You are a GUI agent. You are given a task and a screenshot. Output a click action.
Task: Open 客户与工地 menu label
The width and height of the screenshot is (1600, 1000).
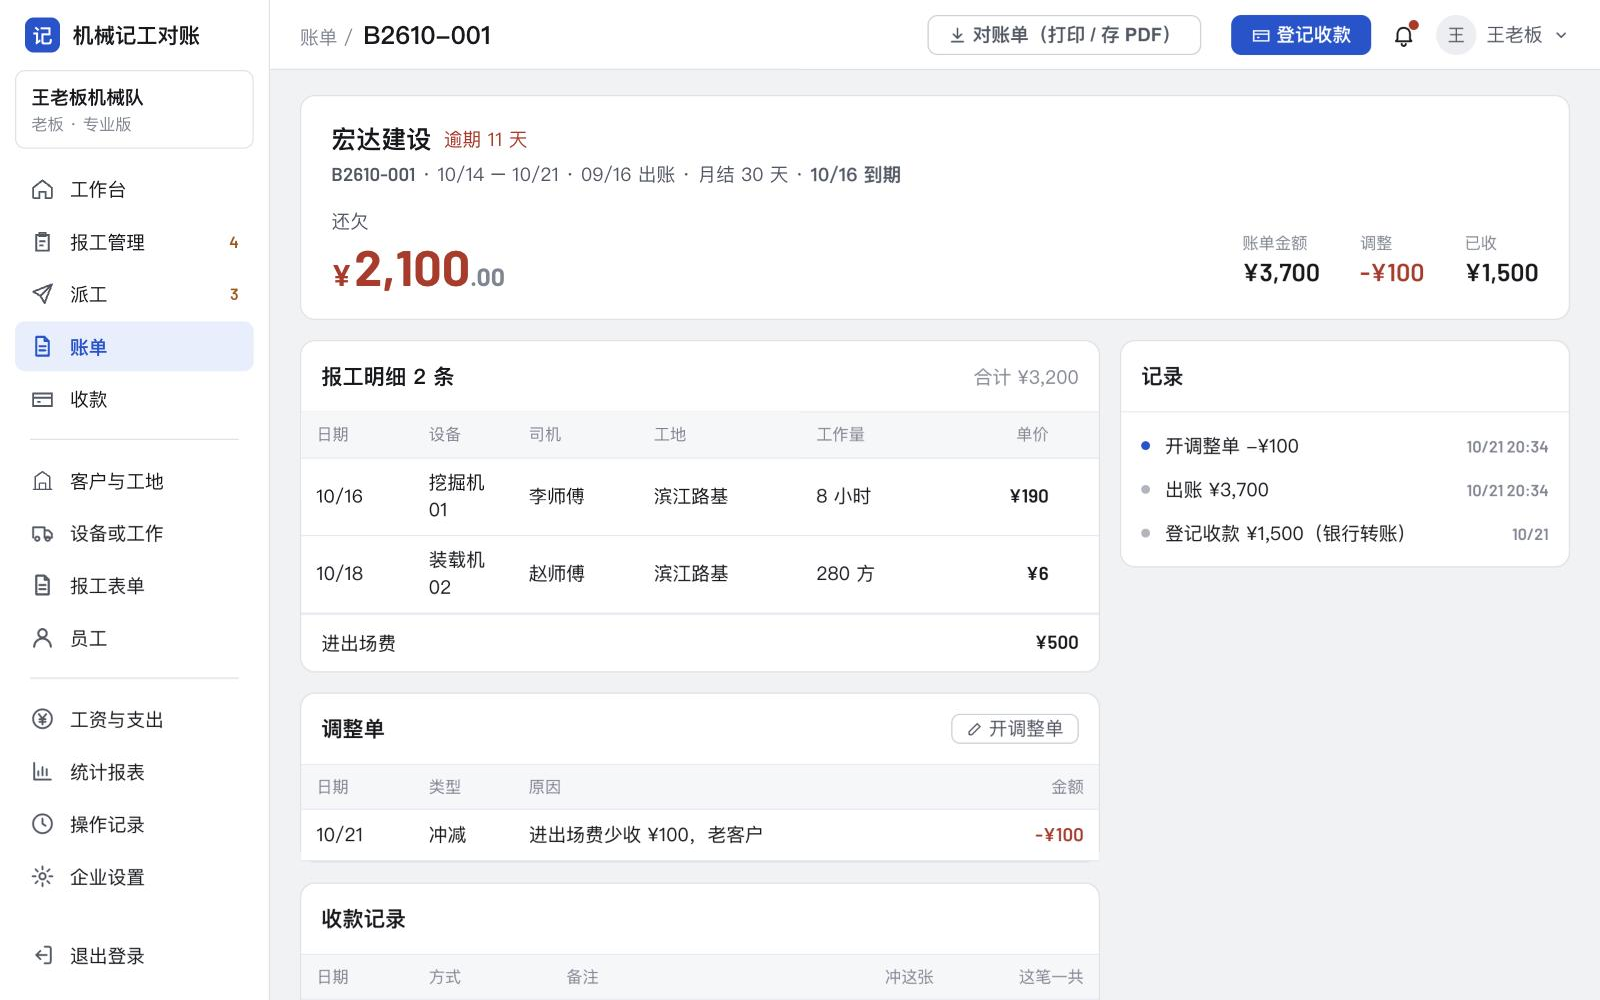pyautogui.click(x=116, y=481)
